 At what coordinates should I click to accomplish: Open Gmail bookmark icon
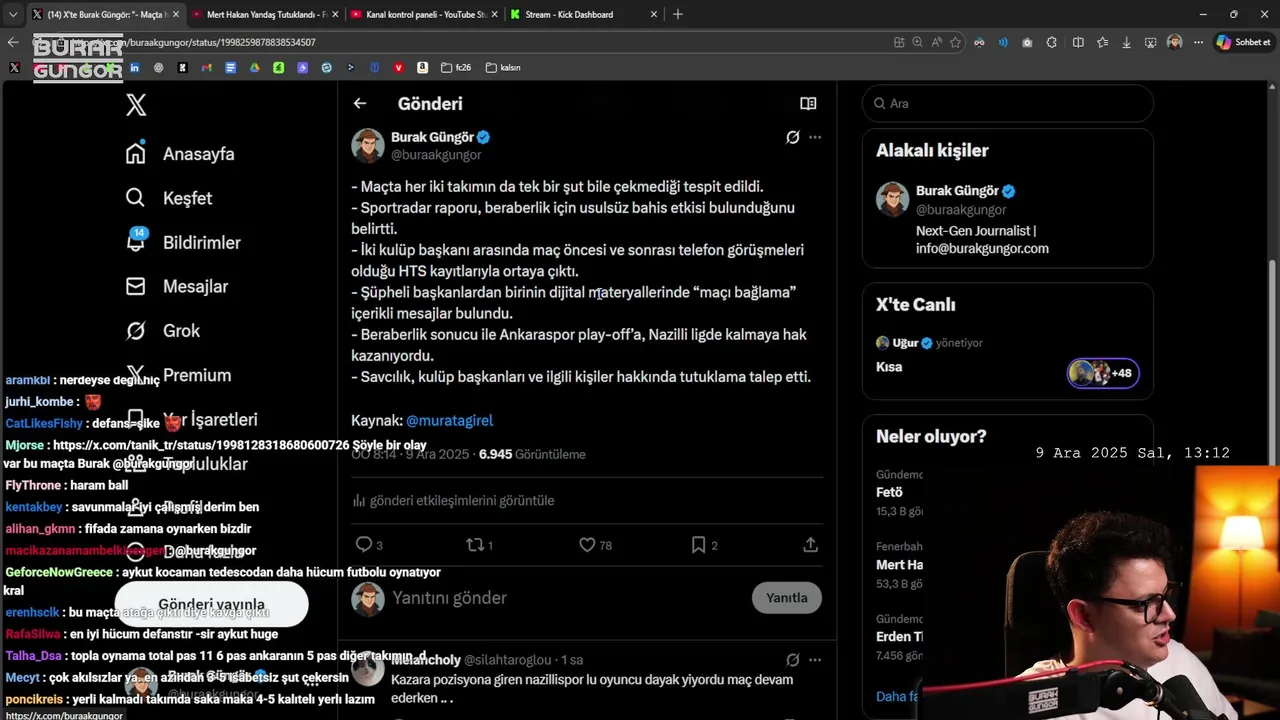[206, 67]
